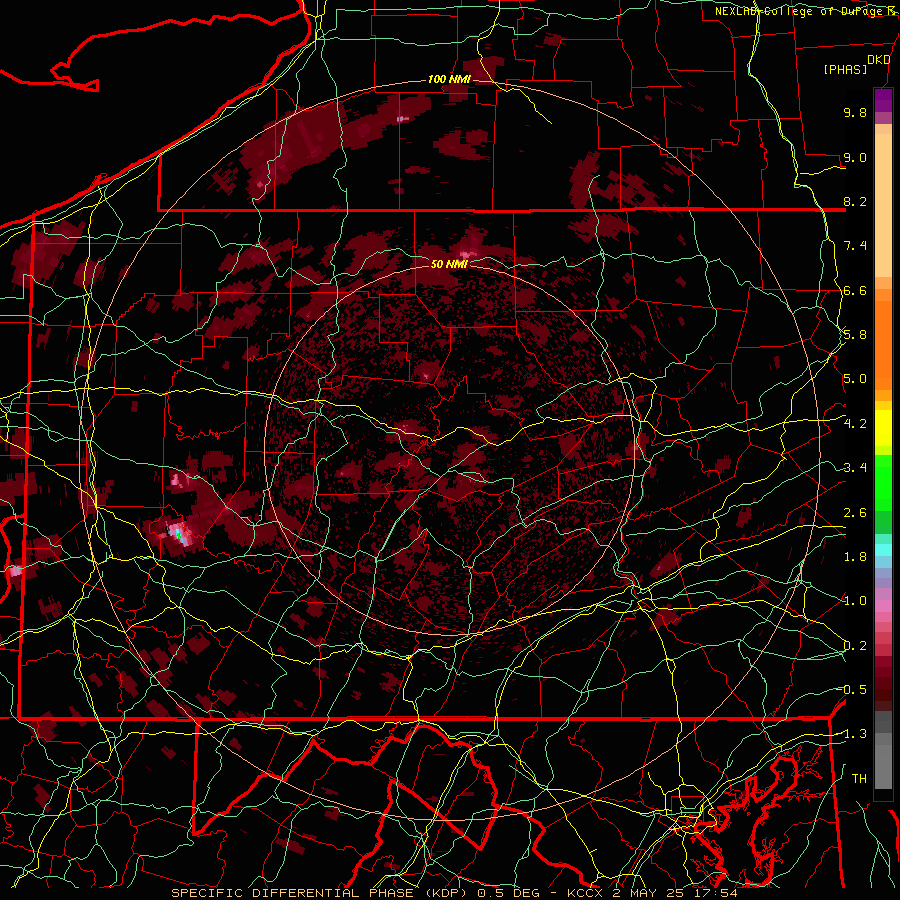
Task: Select the 100 NMI range ring label
Action: (x=449, y=79)
